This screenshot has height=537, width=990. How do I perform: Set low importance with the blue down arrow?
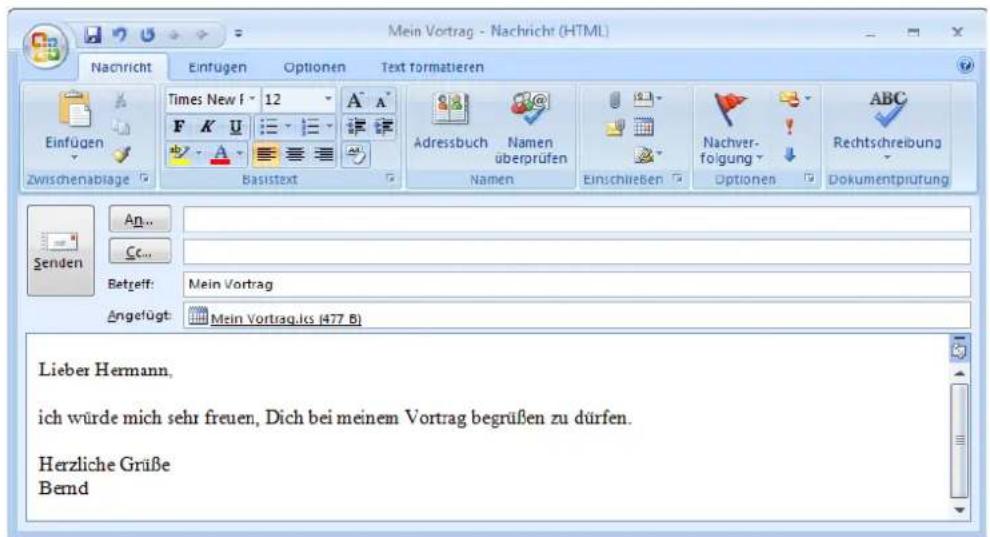pos(789,154)
